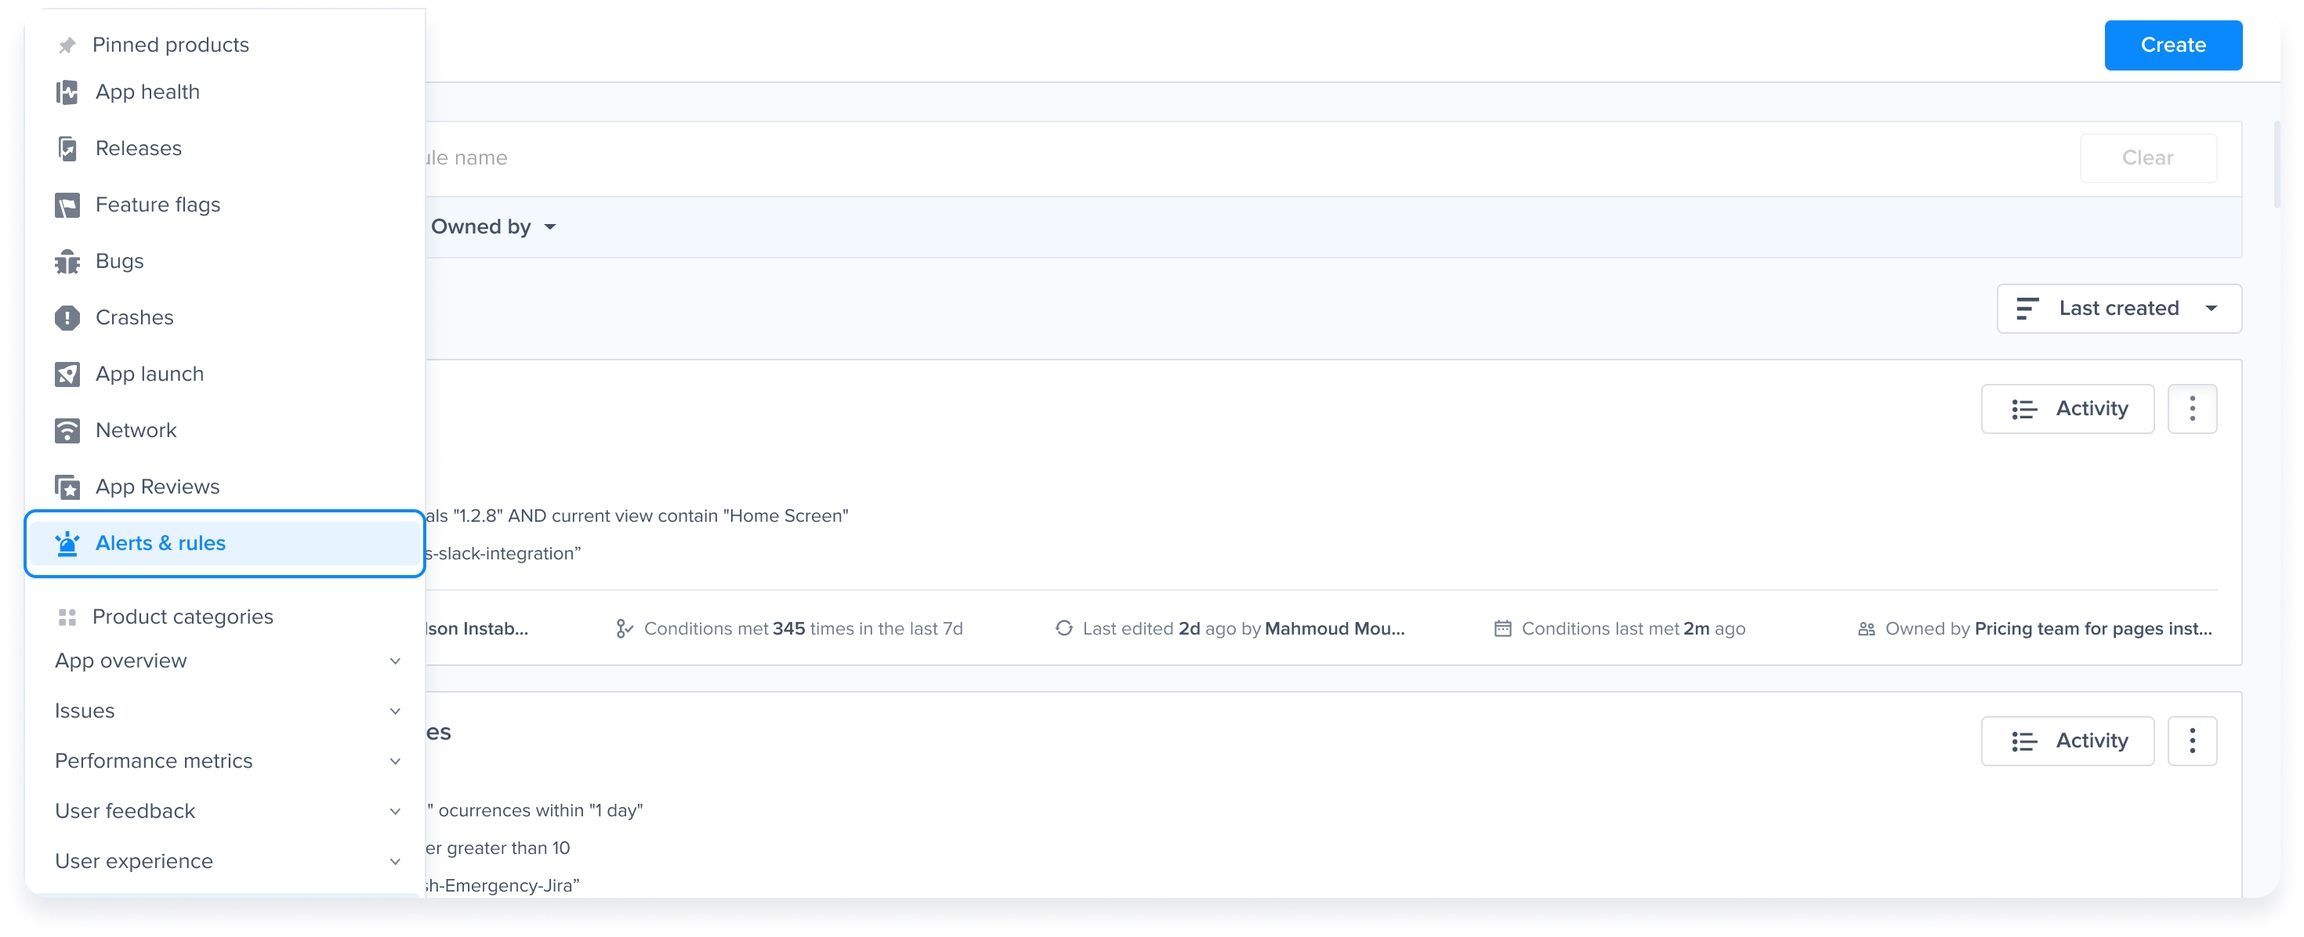Click the rule name search field
Screen dimensions: 2304x937
click(1200, 158)
